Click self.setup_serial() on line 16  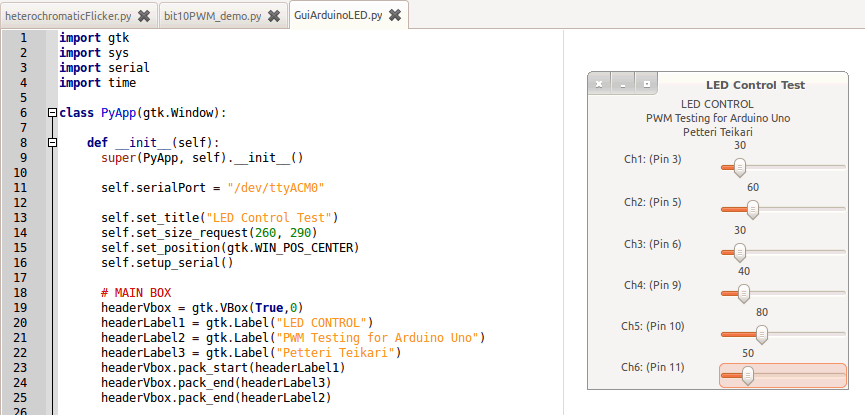(167, 263)
